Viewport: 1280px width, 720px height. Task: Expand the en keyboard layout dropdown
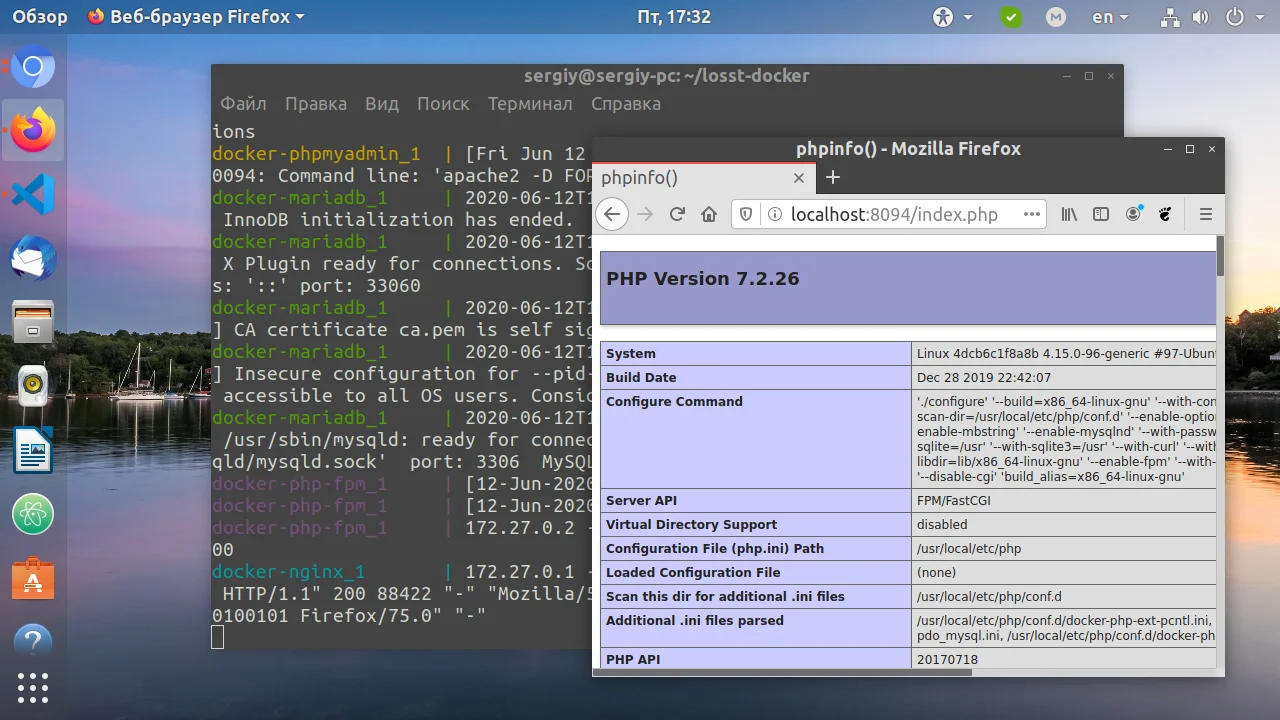click(x=1110, y=17)
